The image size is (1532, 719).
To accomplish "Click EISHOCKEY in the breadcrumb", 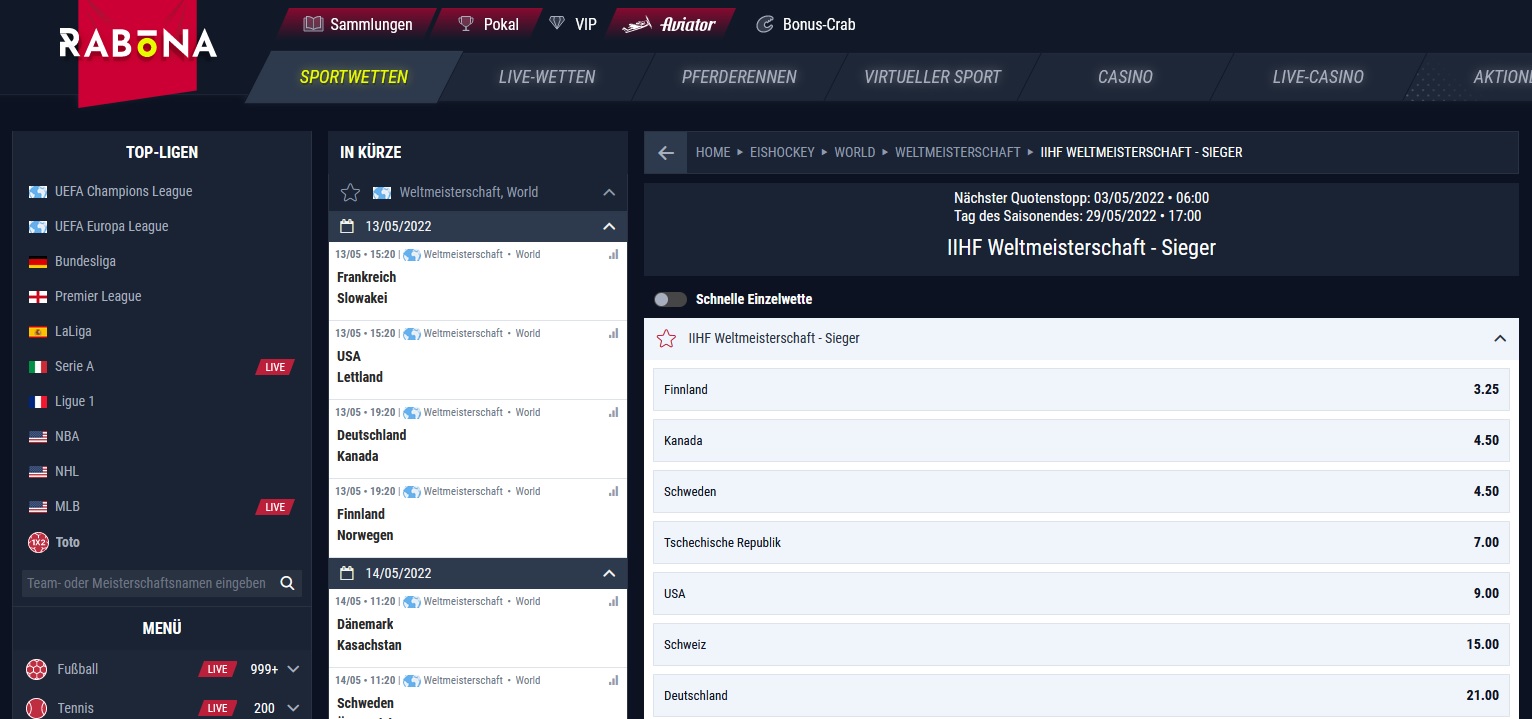I will point(782,153).
